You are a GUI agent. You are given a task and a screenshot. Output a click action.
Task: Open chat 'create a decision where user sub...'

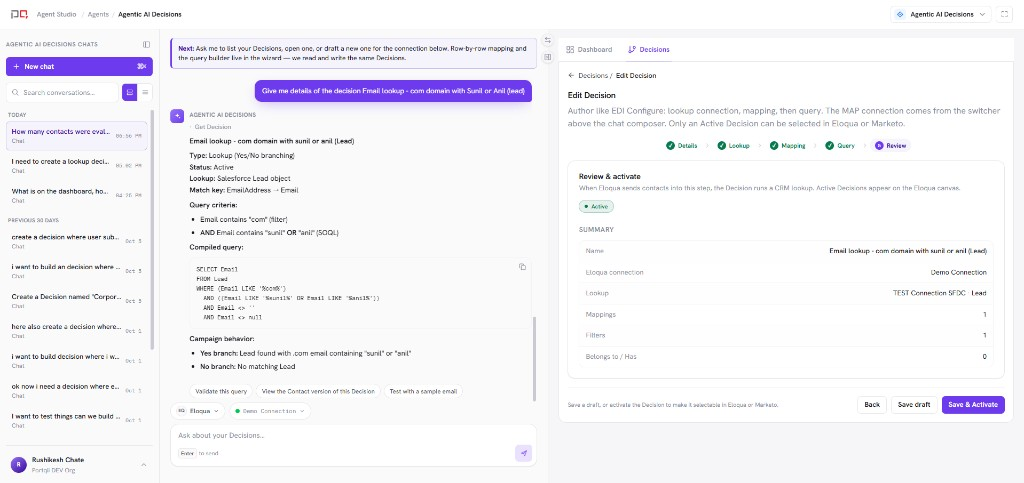[x=76, y=241]
